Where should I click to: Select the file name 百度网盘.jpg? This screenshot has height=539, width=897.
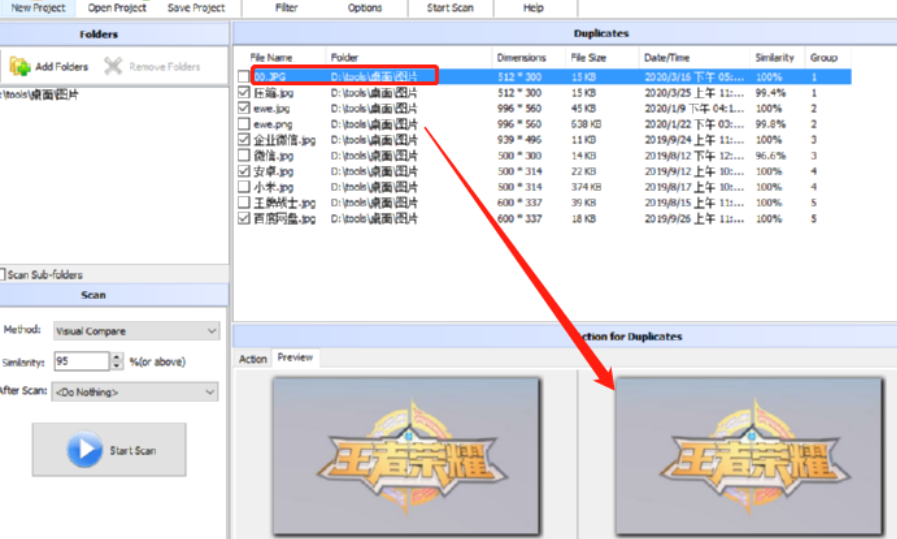pos(284,219)
